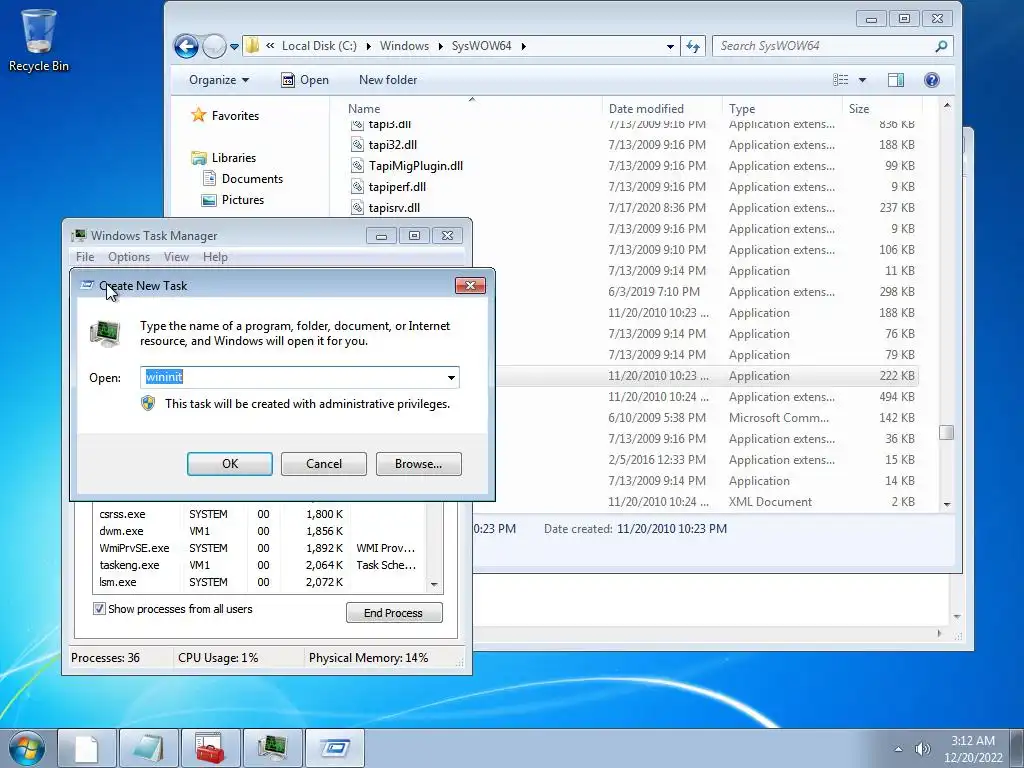Confirm with the OK button

230,464
